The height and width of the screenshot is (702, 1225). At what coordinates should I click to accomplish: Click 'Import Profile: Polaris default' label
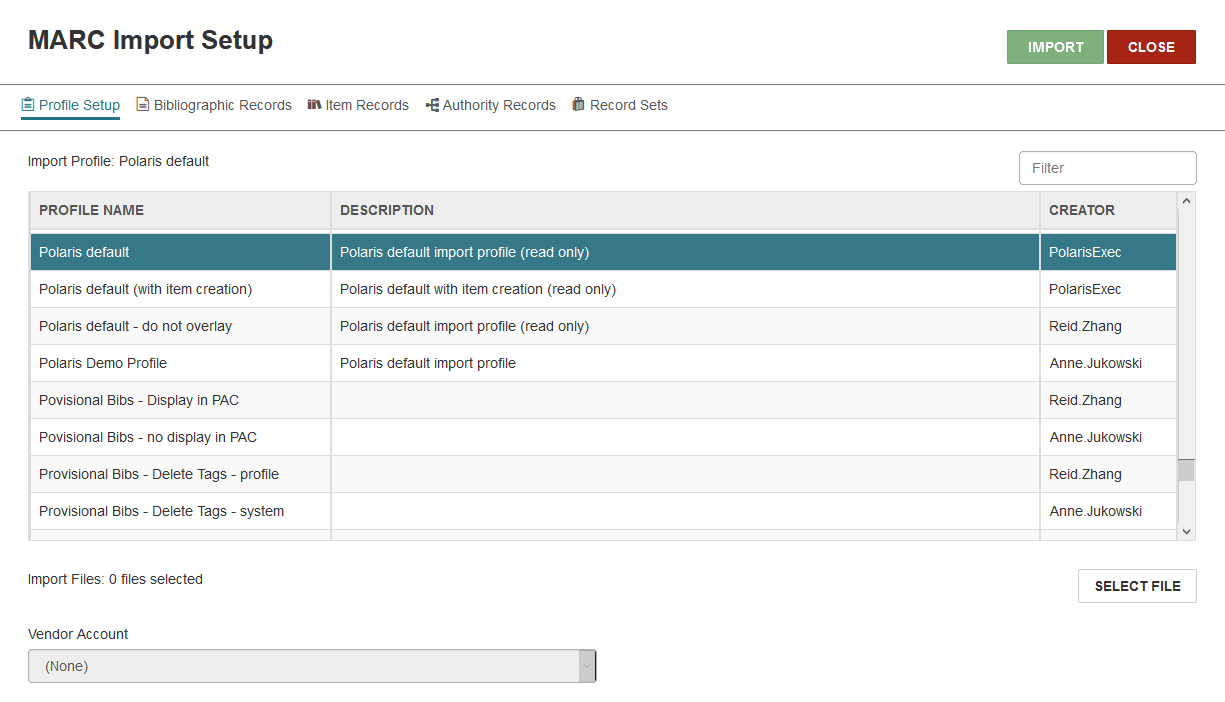point(118,161)
